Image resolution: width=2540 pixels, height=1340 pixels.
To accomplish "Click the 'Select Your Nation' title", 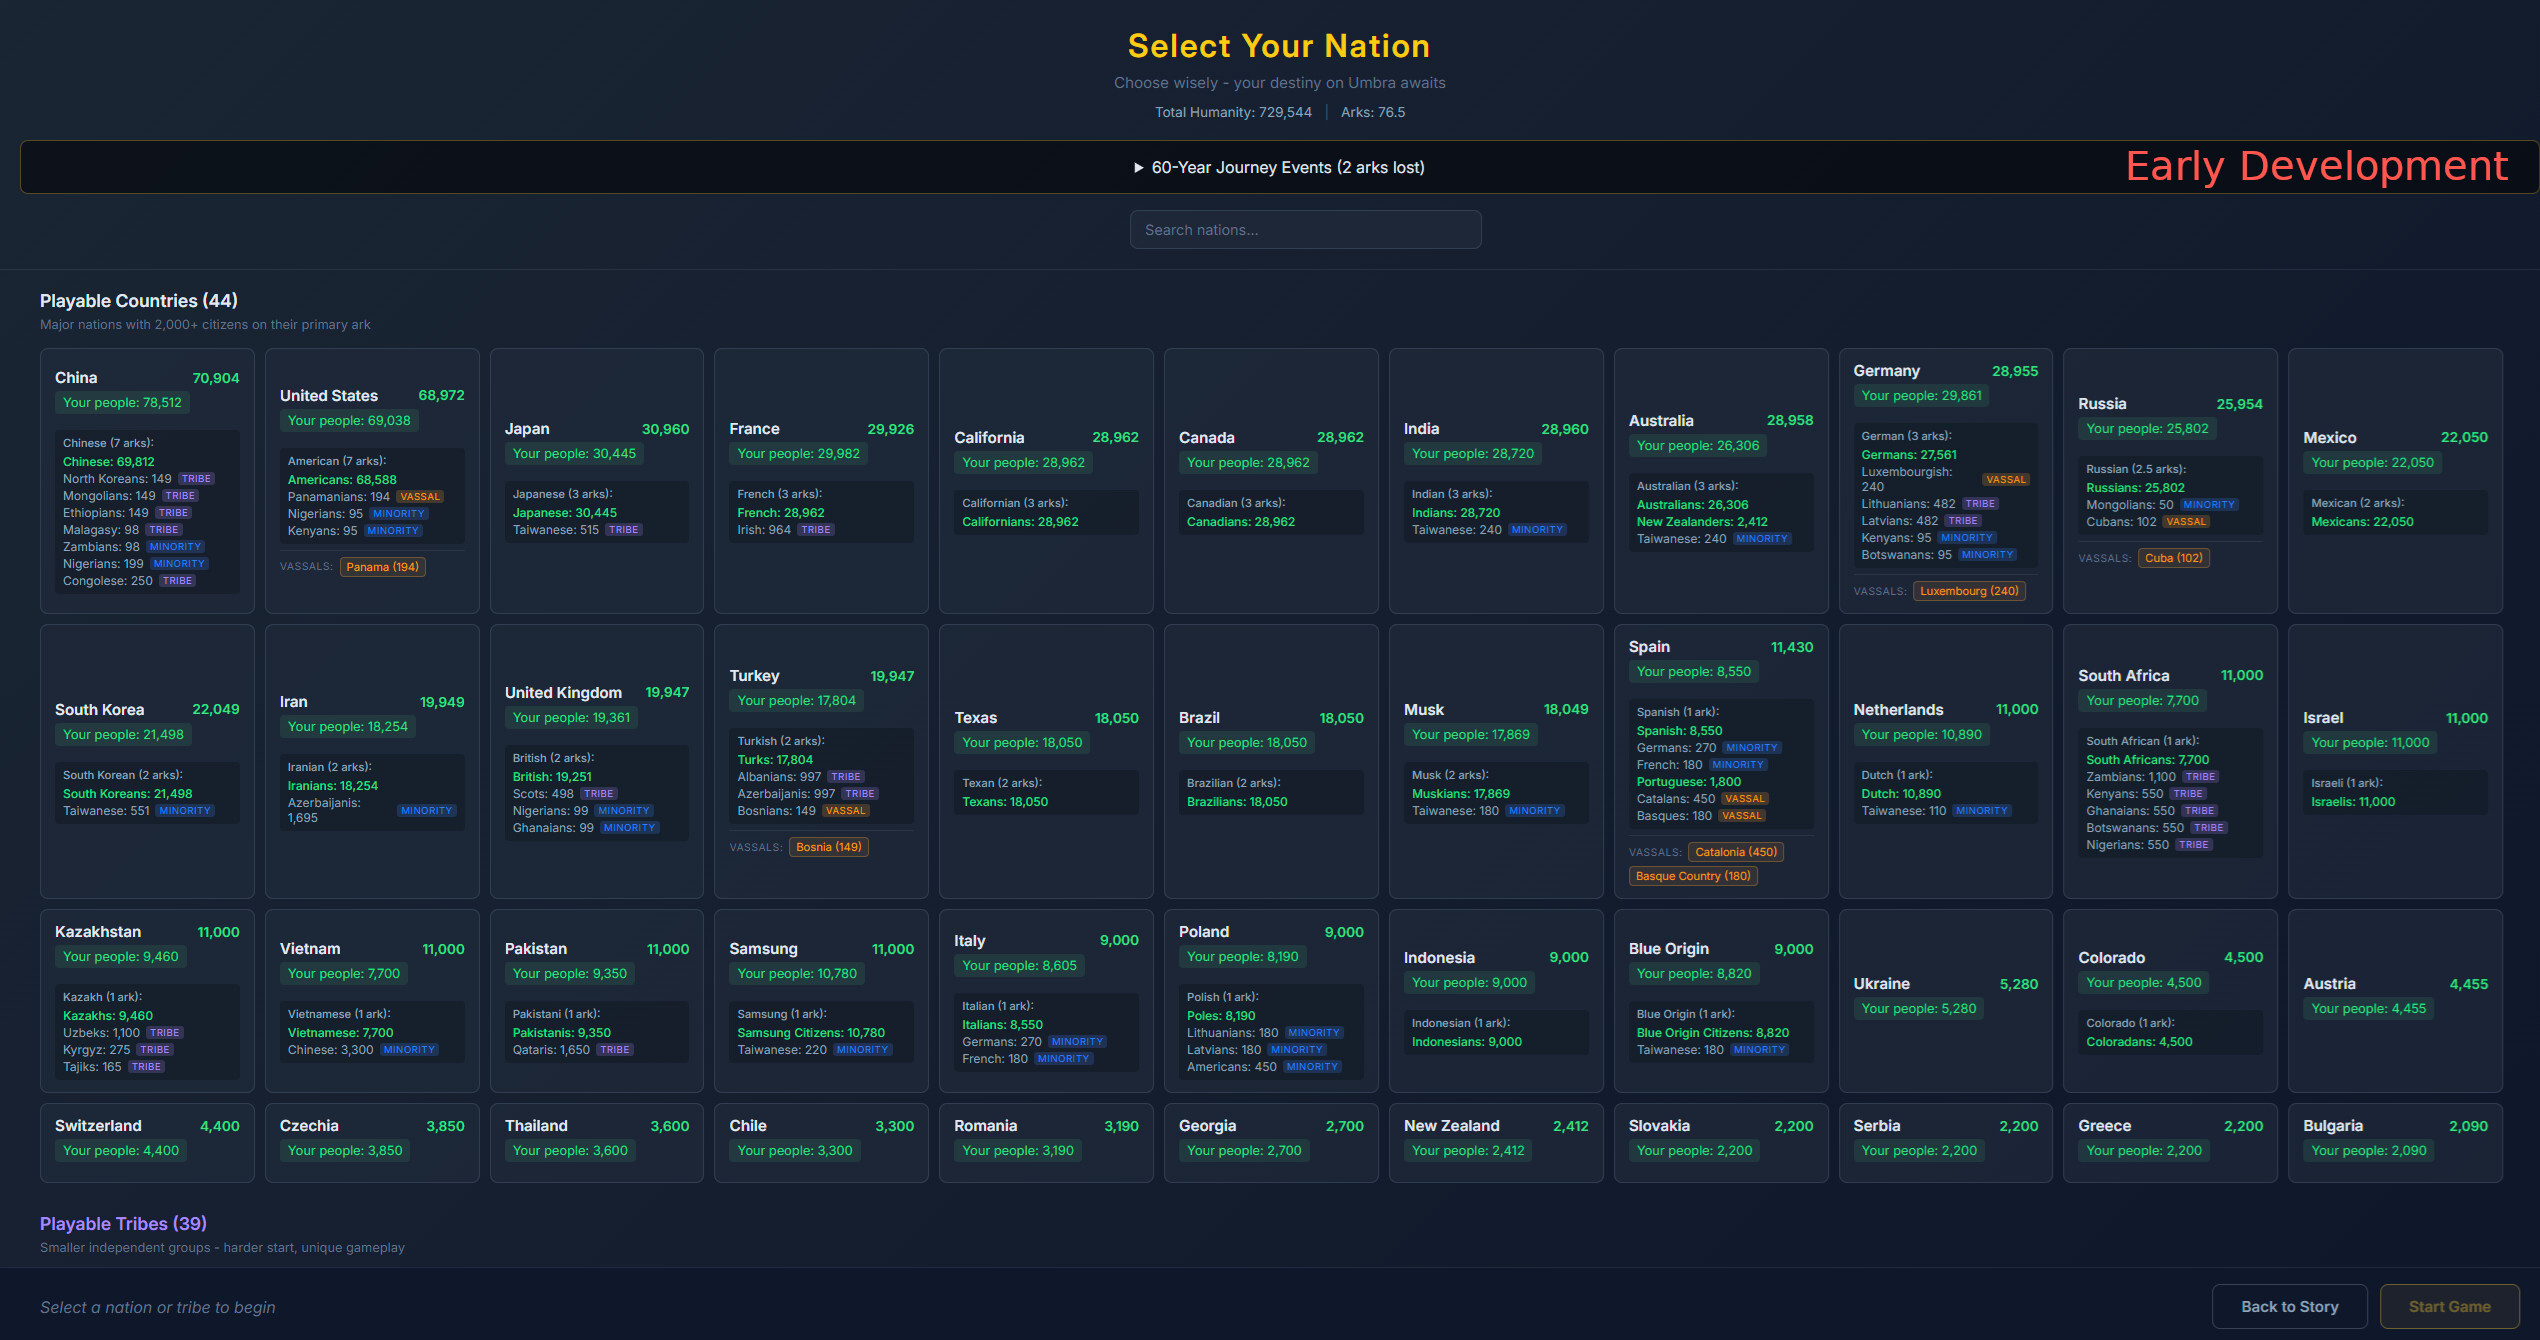I will (1279, 46).
